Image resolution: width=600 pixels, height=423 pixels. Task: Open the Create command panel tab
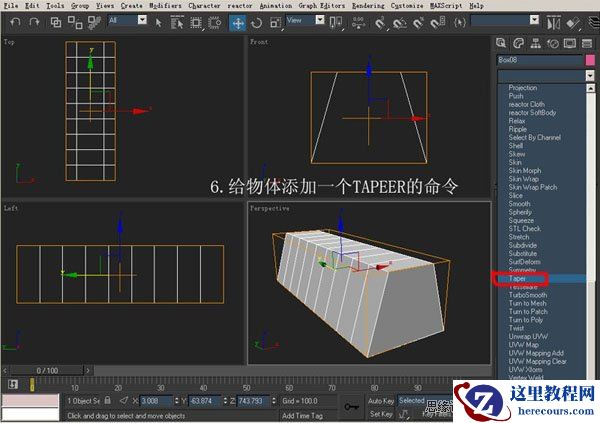tap(501, 43)
